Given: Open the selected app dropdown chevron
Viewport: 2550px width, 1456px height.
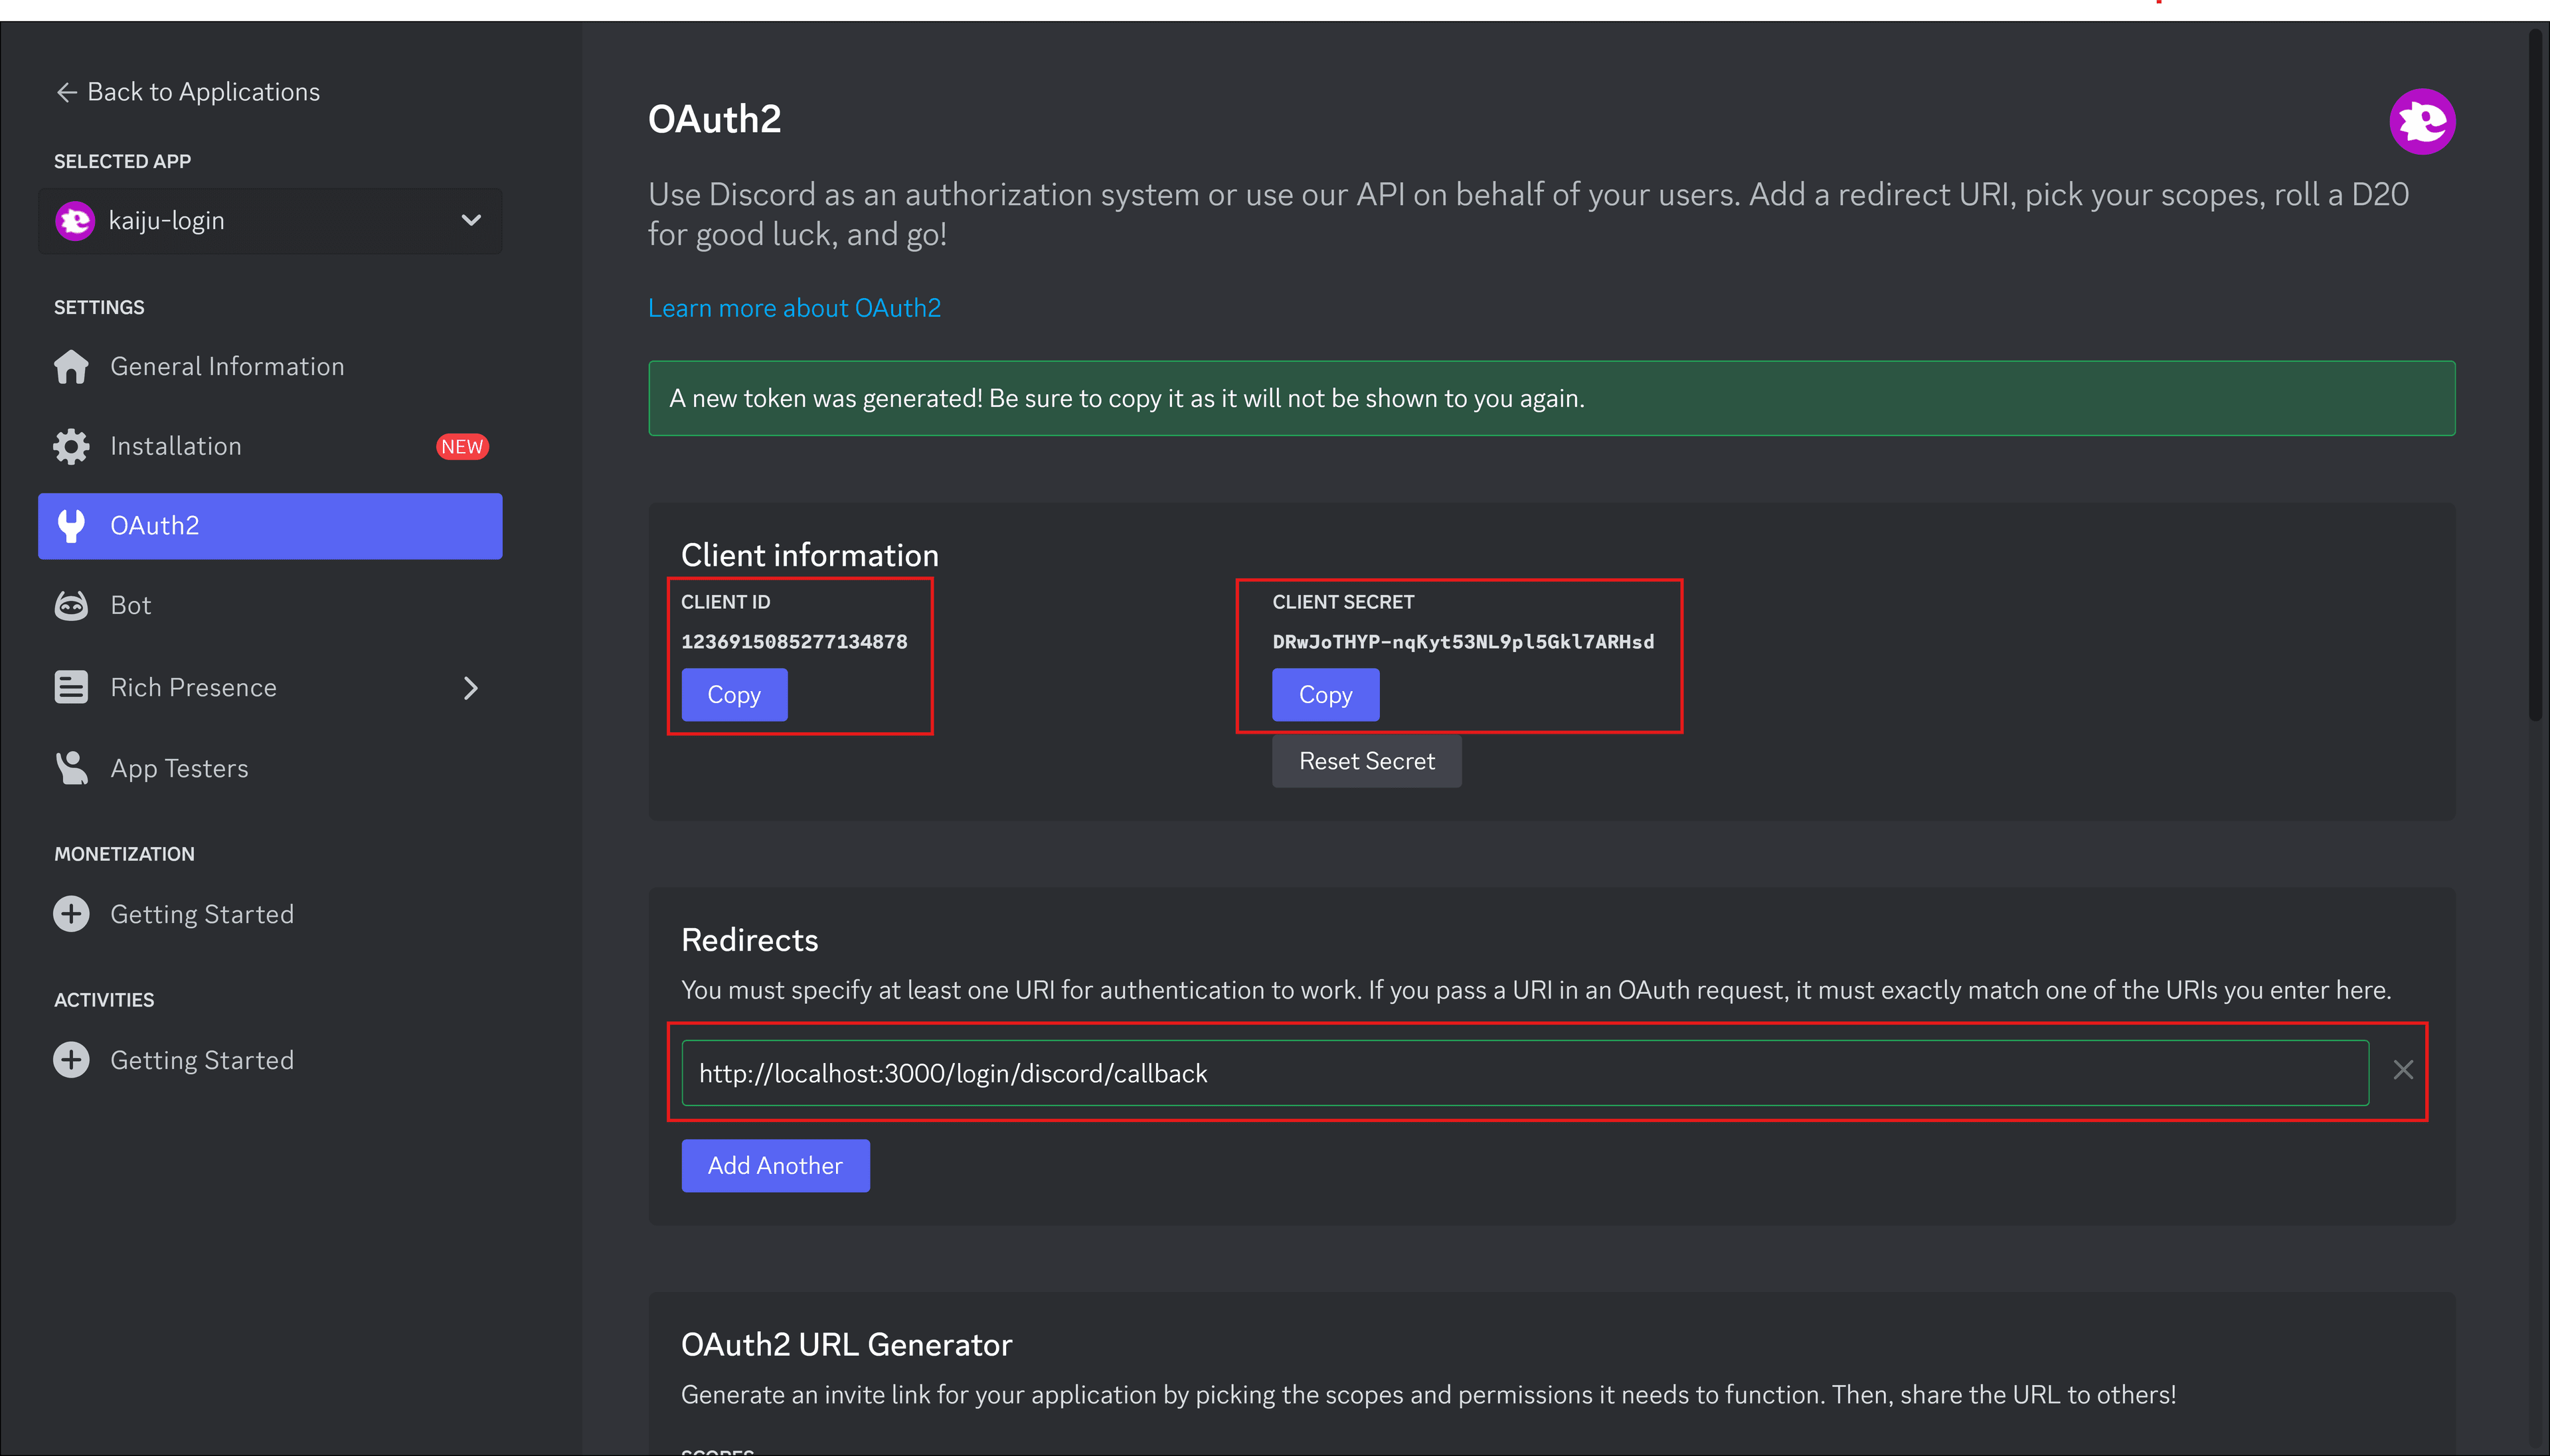Looking at the screenshot, I should (471, 220).
